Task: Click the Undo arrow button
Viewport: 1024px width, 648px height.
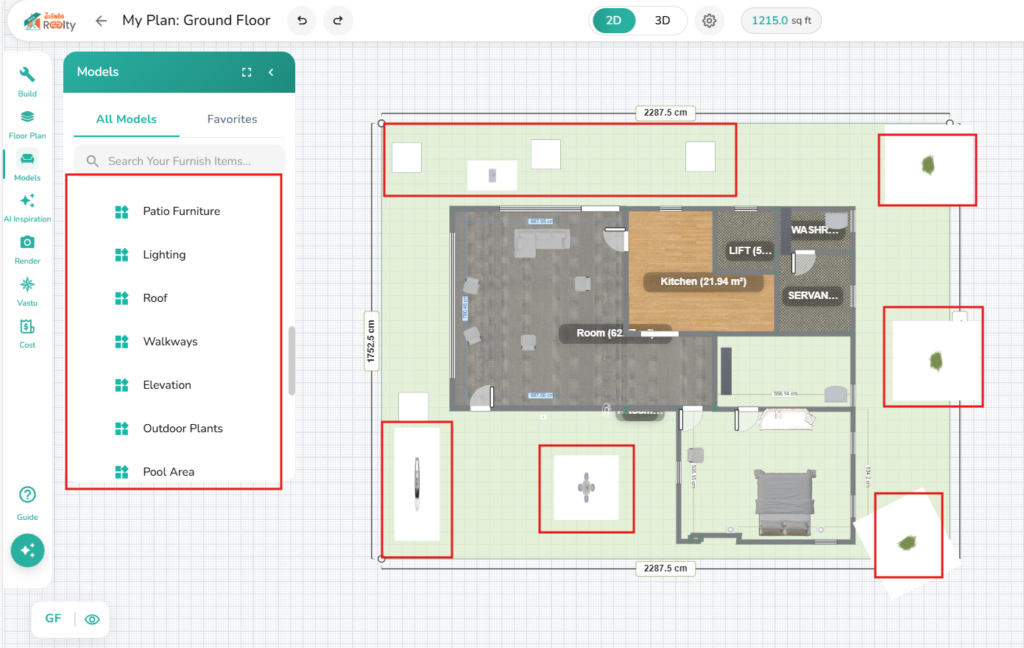Action: pyautogui.click(x=302, y=21)
